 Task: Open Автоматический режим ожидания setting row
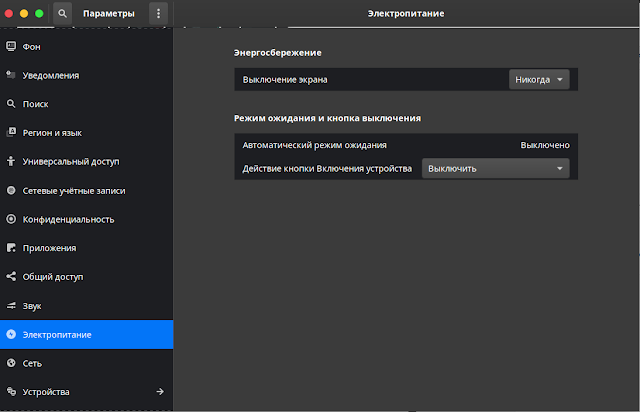[406, 145]
